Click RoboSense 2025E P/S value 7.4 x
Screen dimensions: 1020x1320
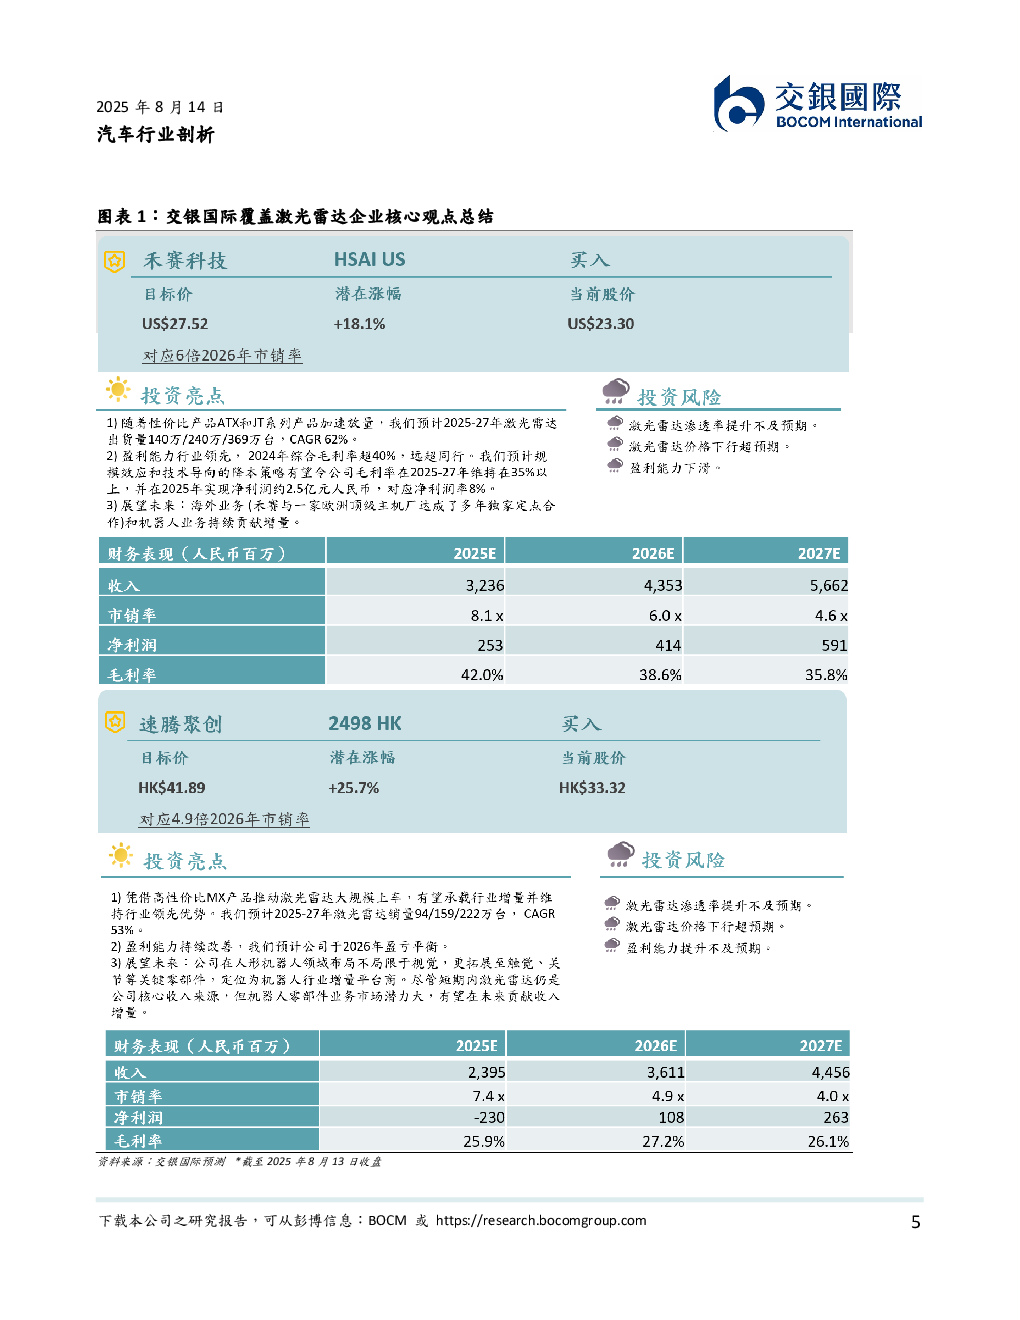(x=489, y=1097)
